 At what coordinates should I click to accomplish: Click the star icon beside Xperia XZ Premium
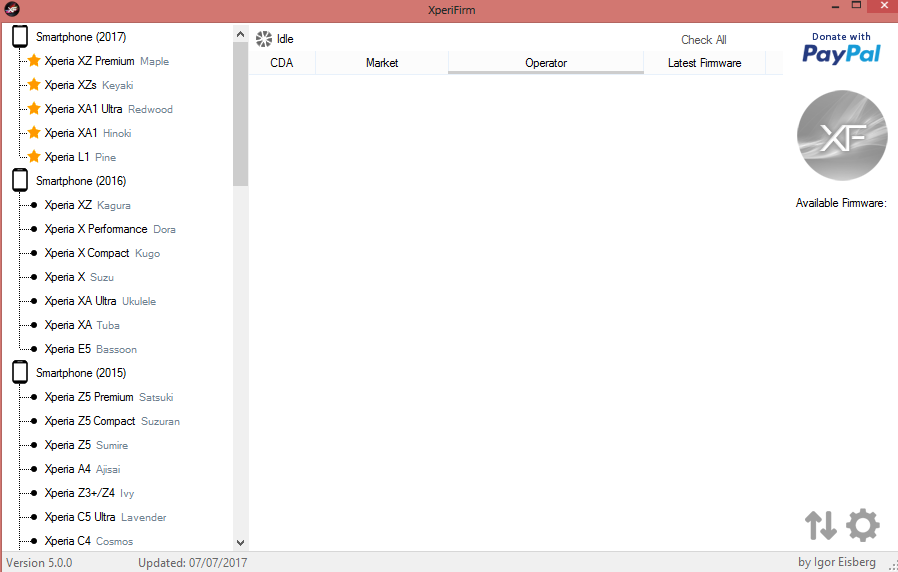click(x=34, y=61)
